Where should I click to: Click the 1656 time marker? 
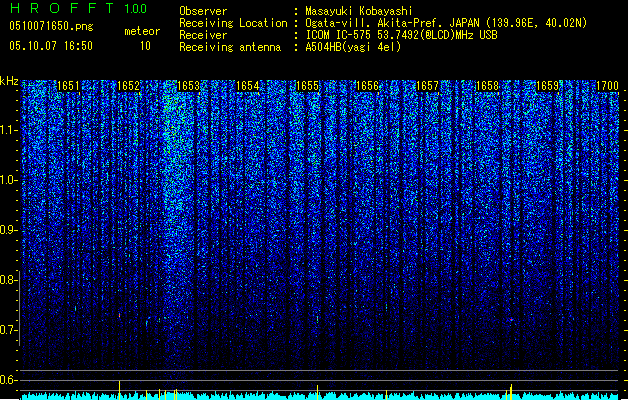pyautogui.click(x=367, y=86)
